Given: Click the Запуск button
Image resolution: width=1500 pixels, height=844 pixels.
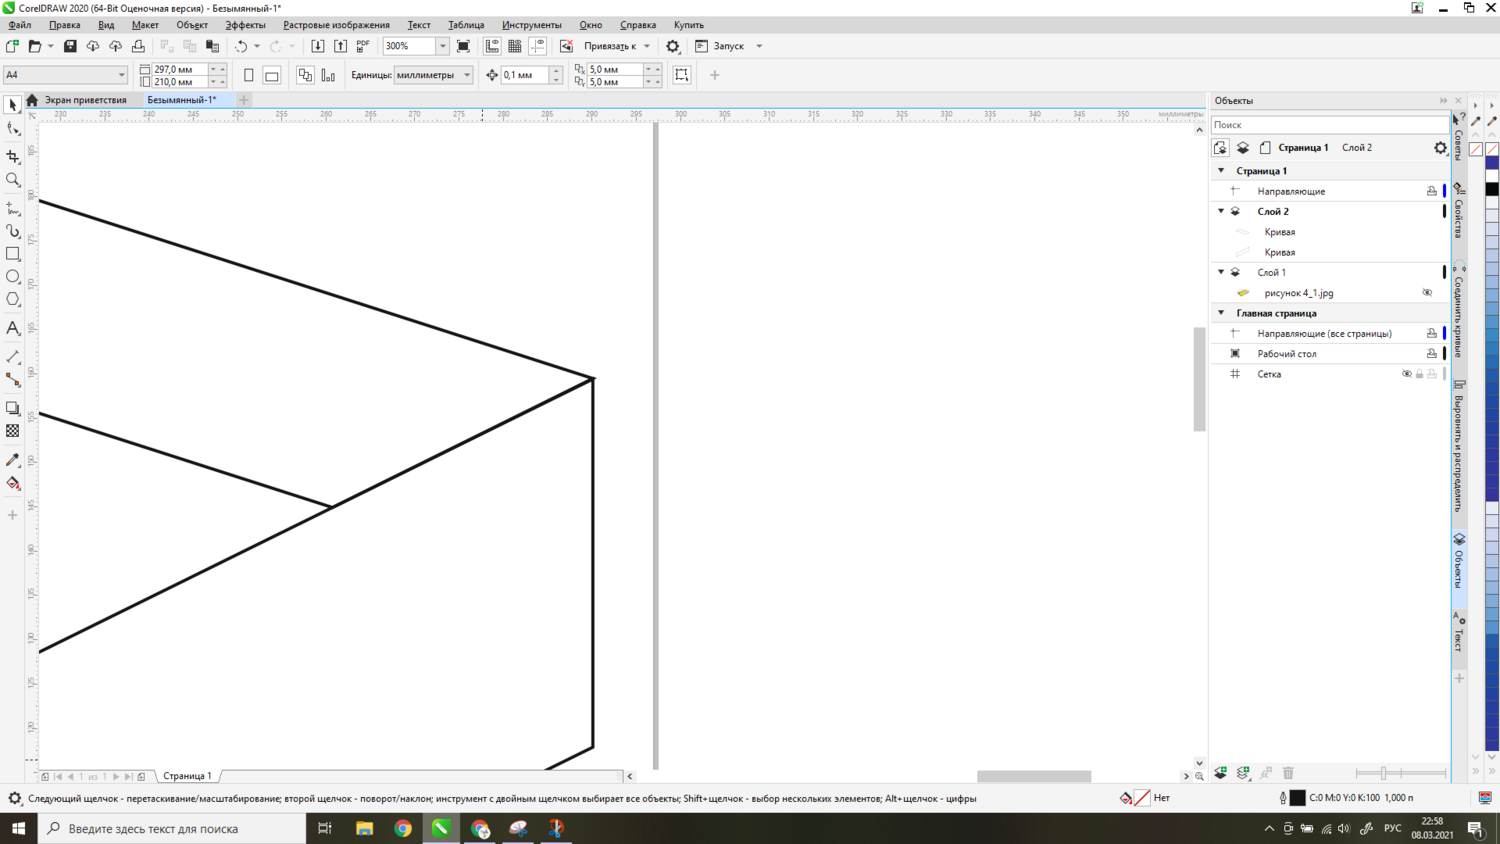Looking at the screenshot, I should 728,46.
